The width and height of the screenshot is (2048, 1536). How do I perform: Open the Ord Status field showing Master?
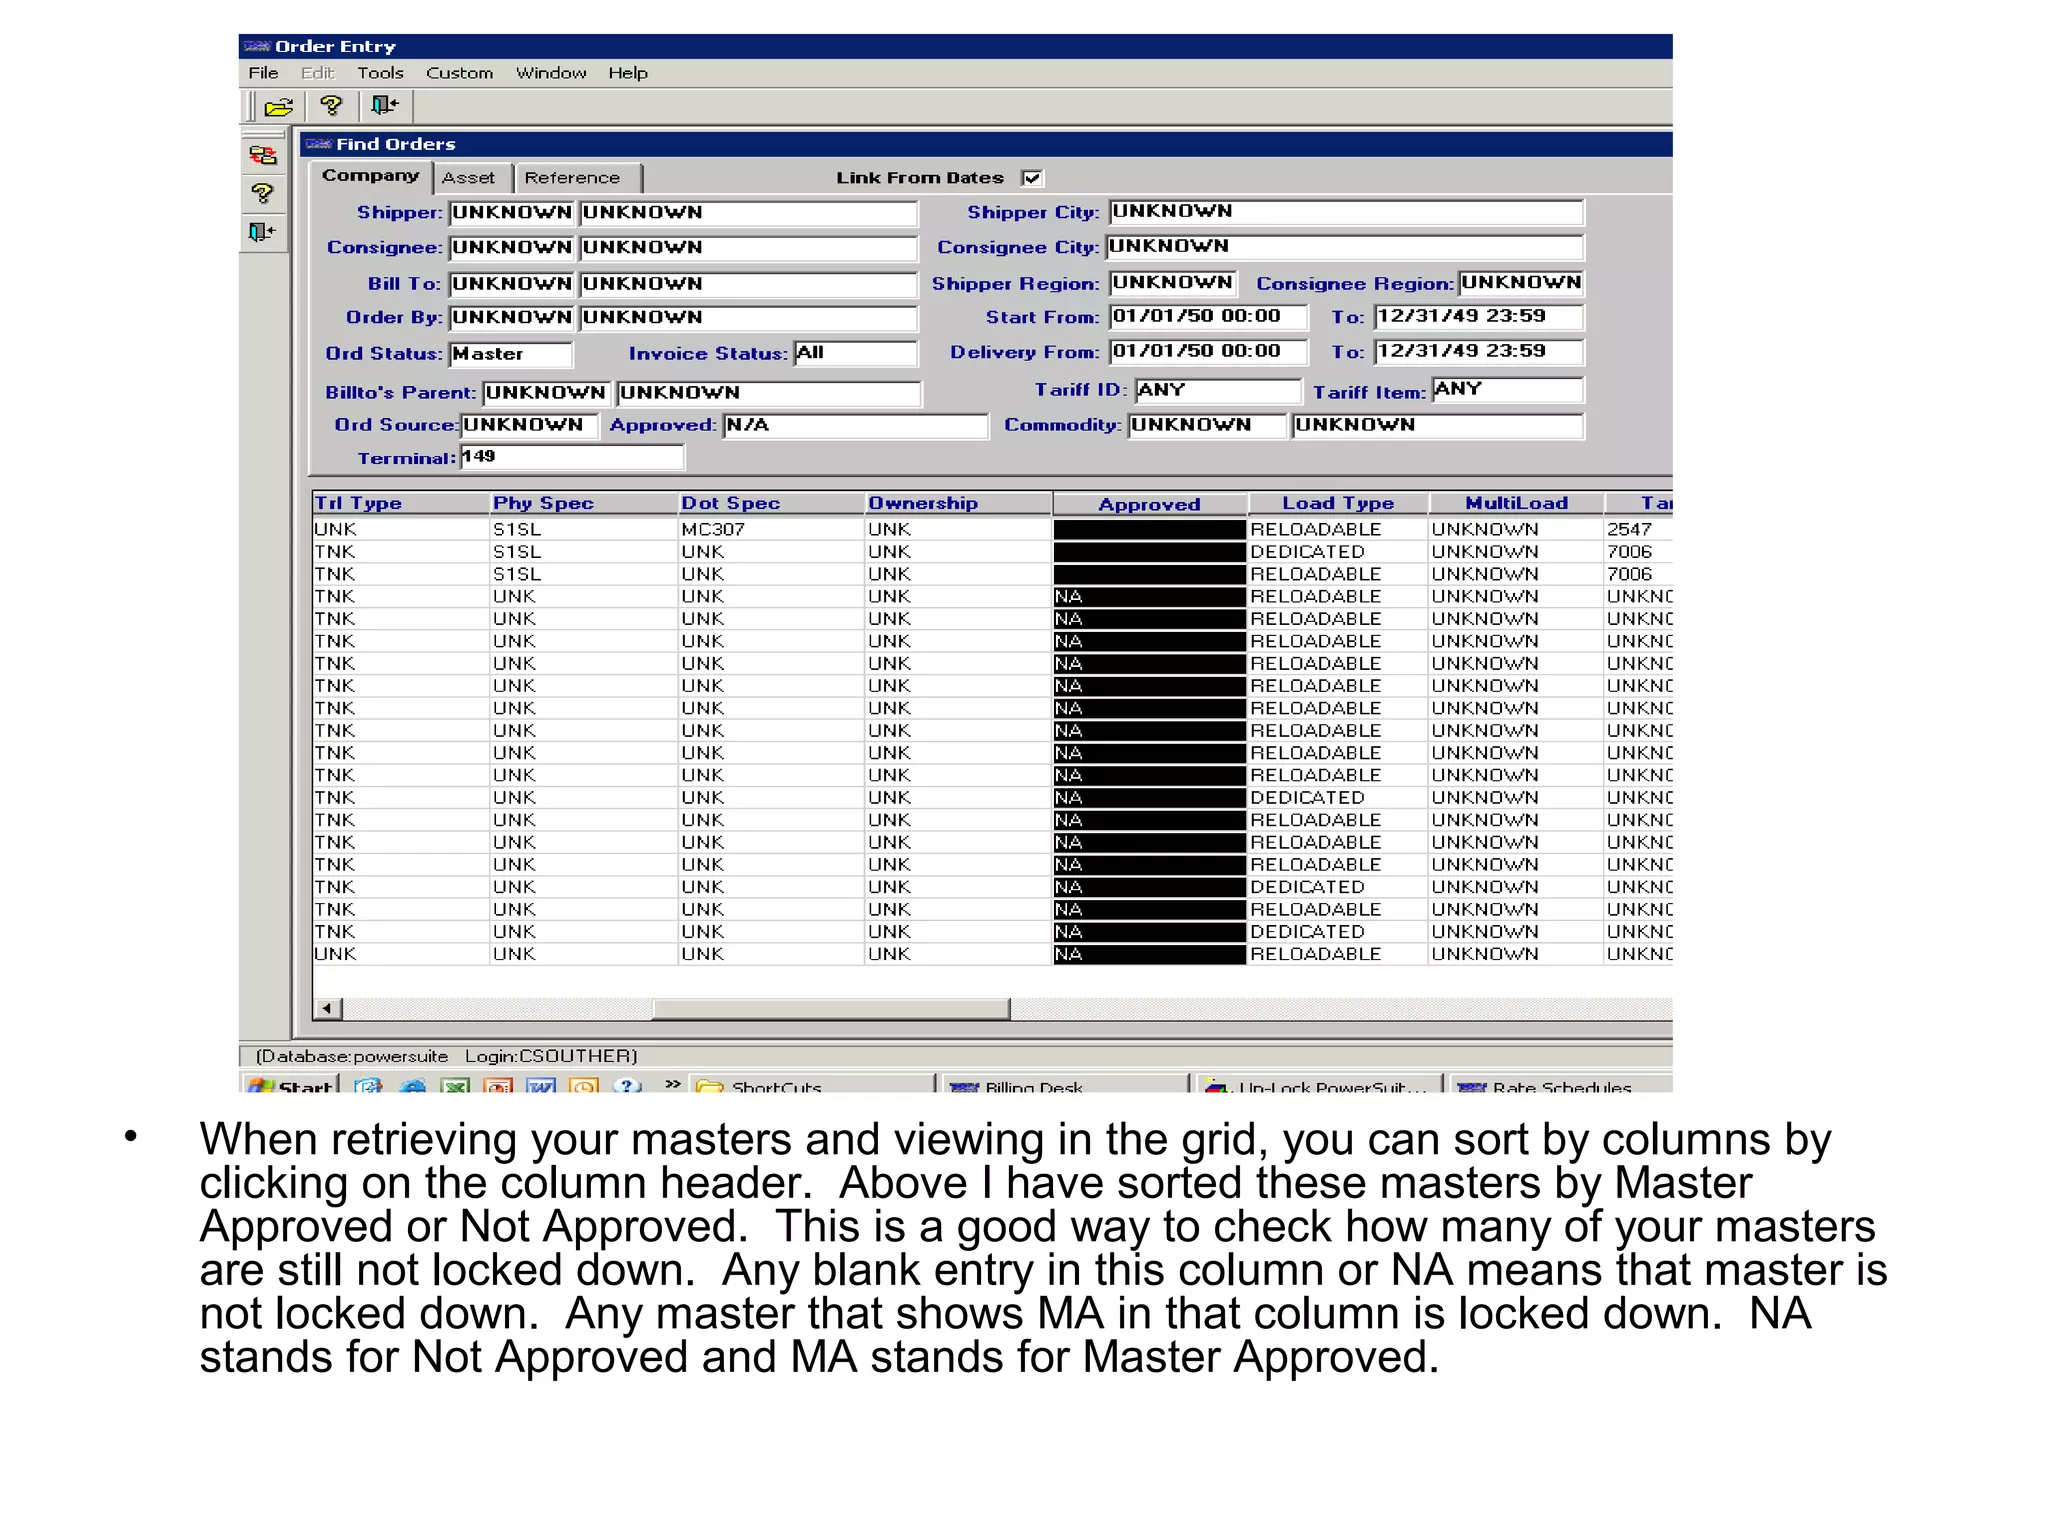[x=510, y=354]
